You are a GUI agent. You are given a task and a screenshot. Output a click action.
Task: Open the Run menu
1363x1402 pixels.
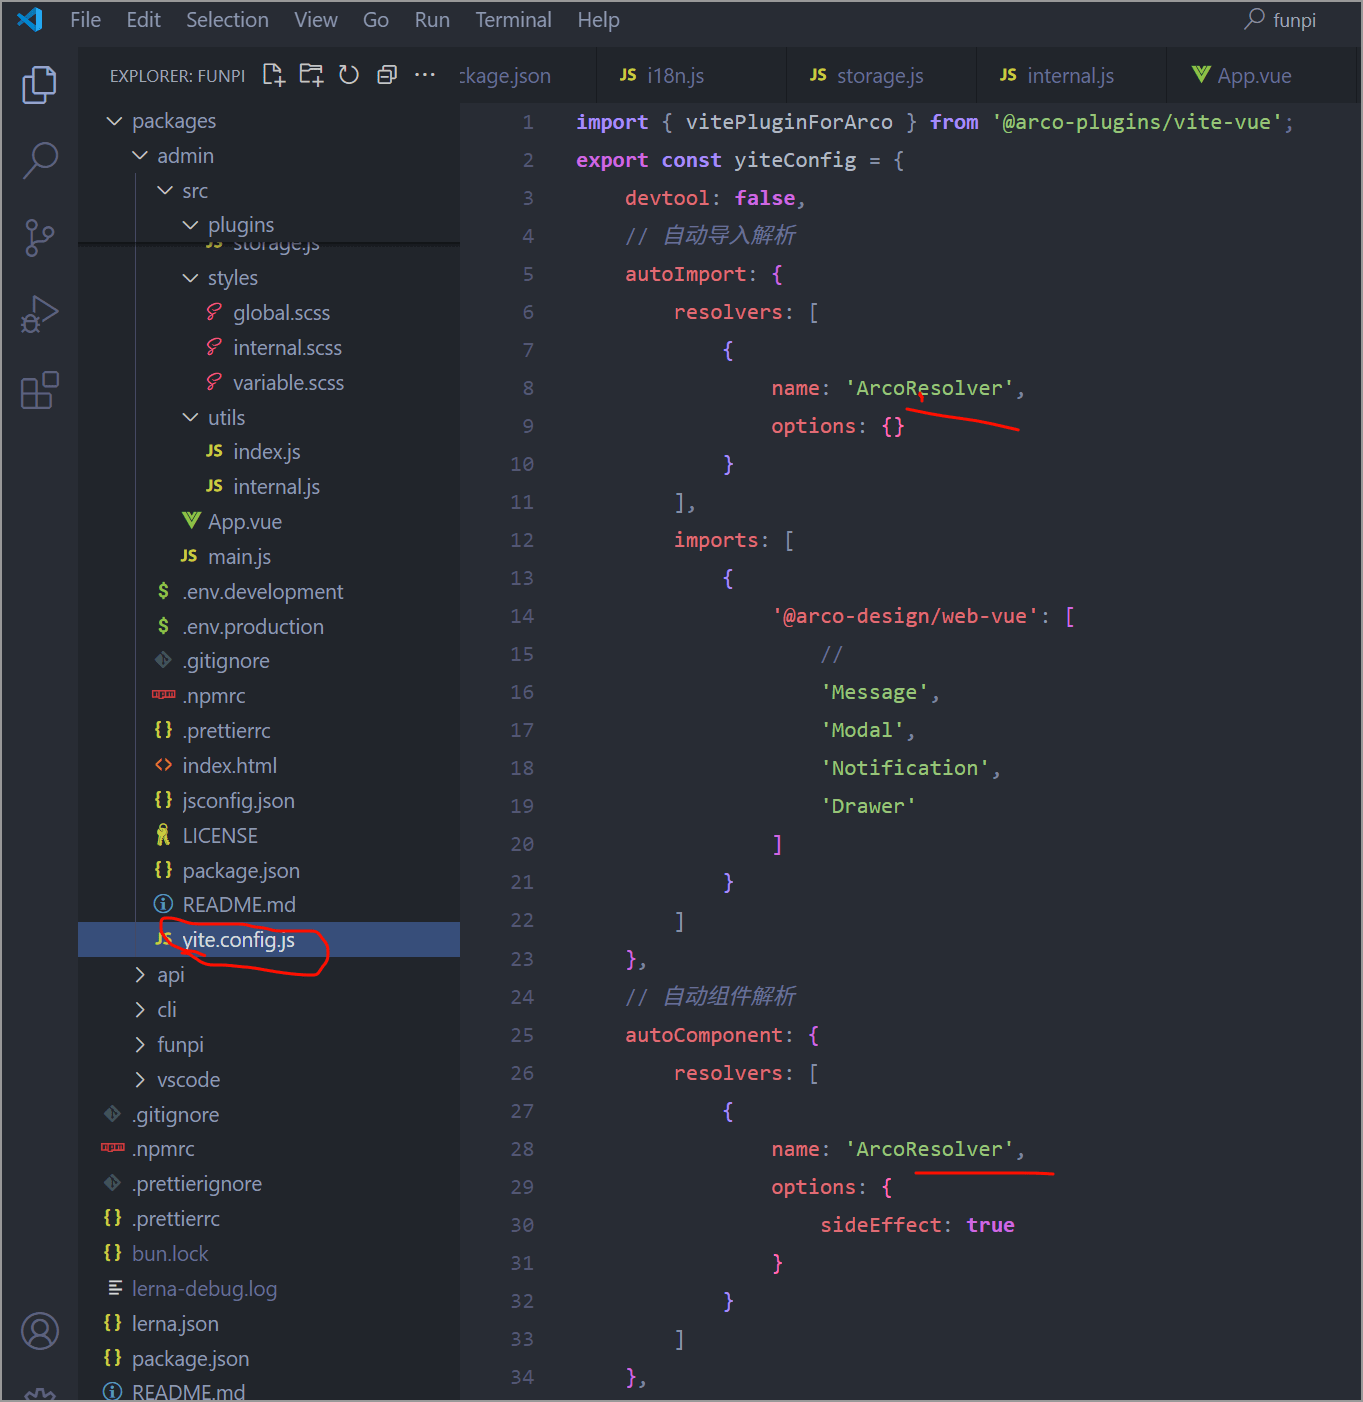pyautogui.click(x=432, y=20)
